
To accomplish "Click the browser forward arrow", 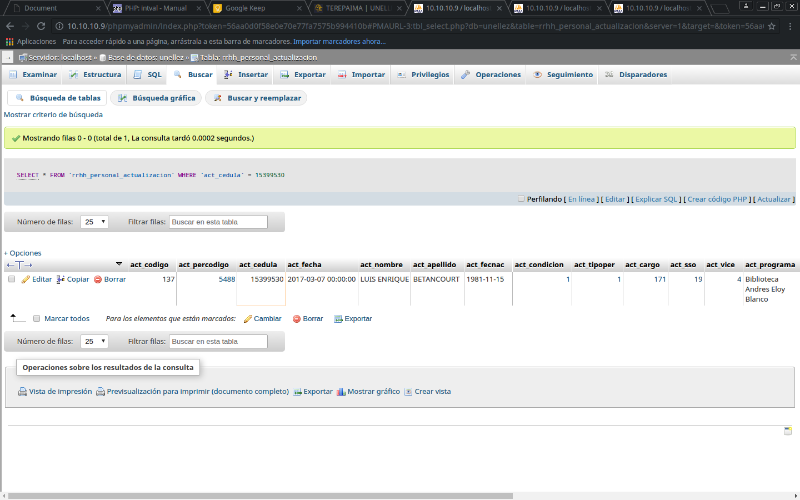I will [26, 26].
